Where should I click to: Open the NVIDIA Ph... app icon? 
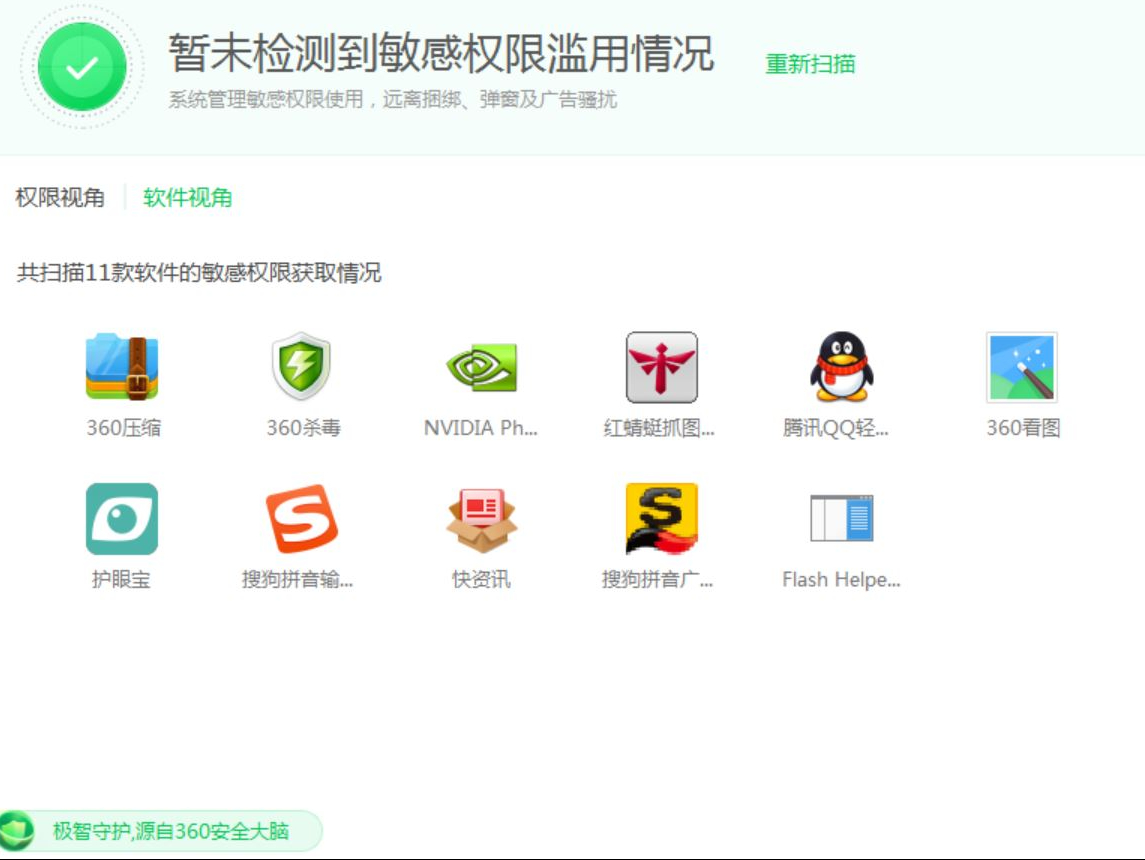click(x=481, y=366)
